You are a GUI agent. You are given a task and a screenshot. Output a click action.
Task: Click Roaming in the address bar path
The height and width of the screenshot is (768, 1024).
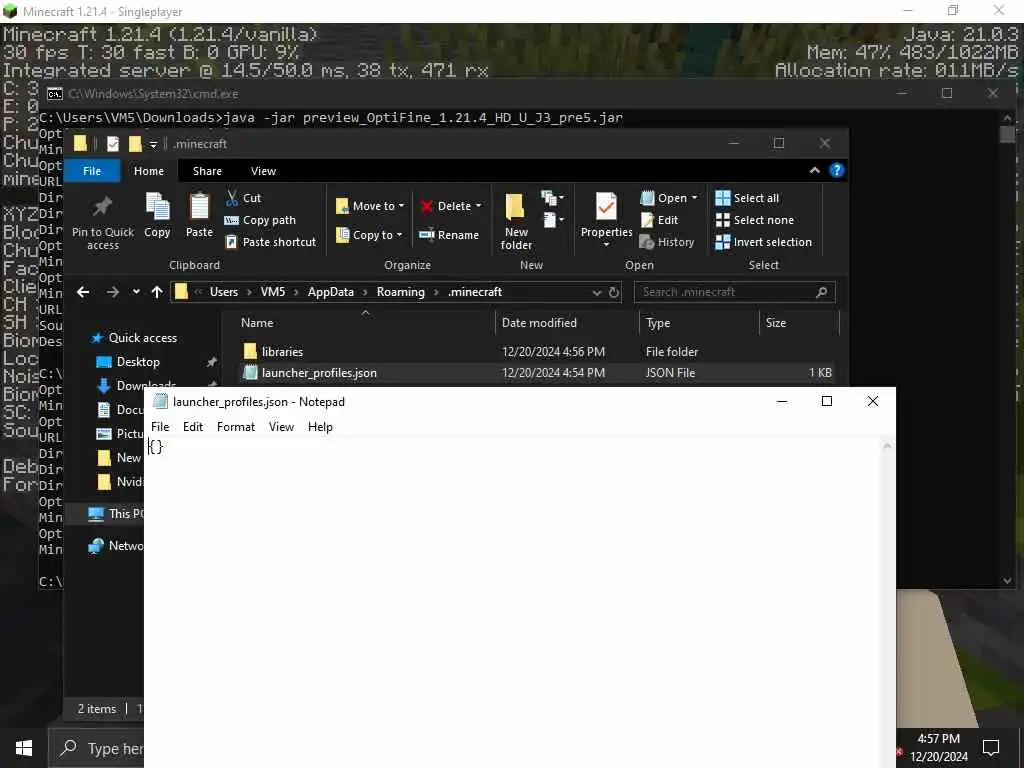coord(400,292)
